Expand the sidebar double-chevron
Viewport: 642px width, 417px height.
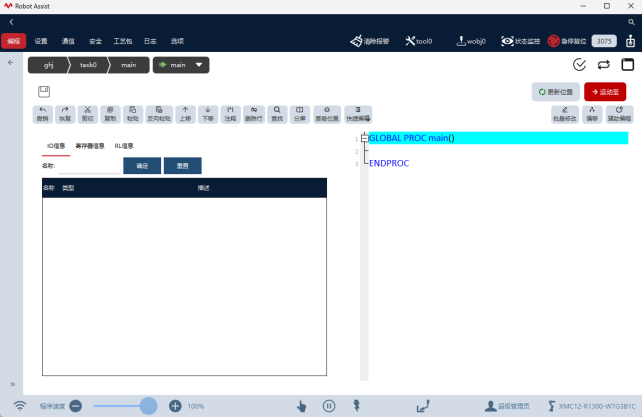coord(13,384)
